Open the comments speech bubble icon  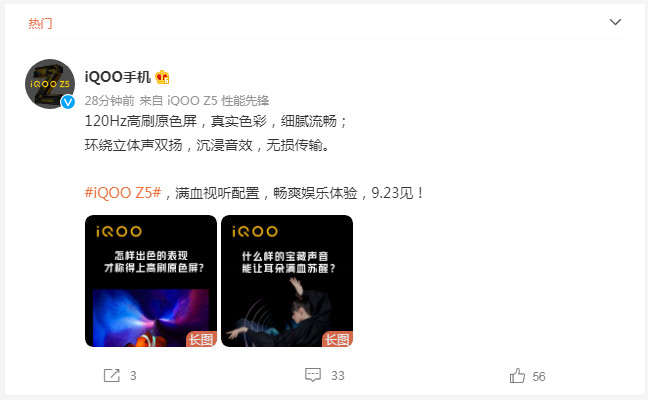click(313, 375)
